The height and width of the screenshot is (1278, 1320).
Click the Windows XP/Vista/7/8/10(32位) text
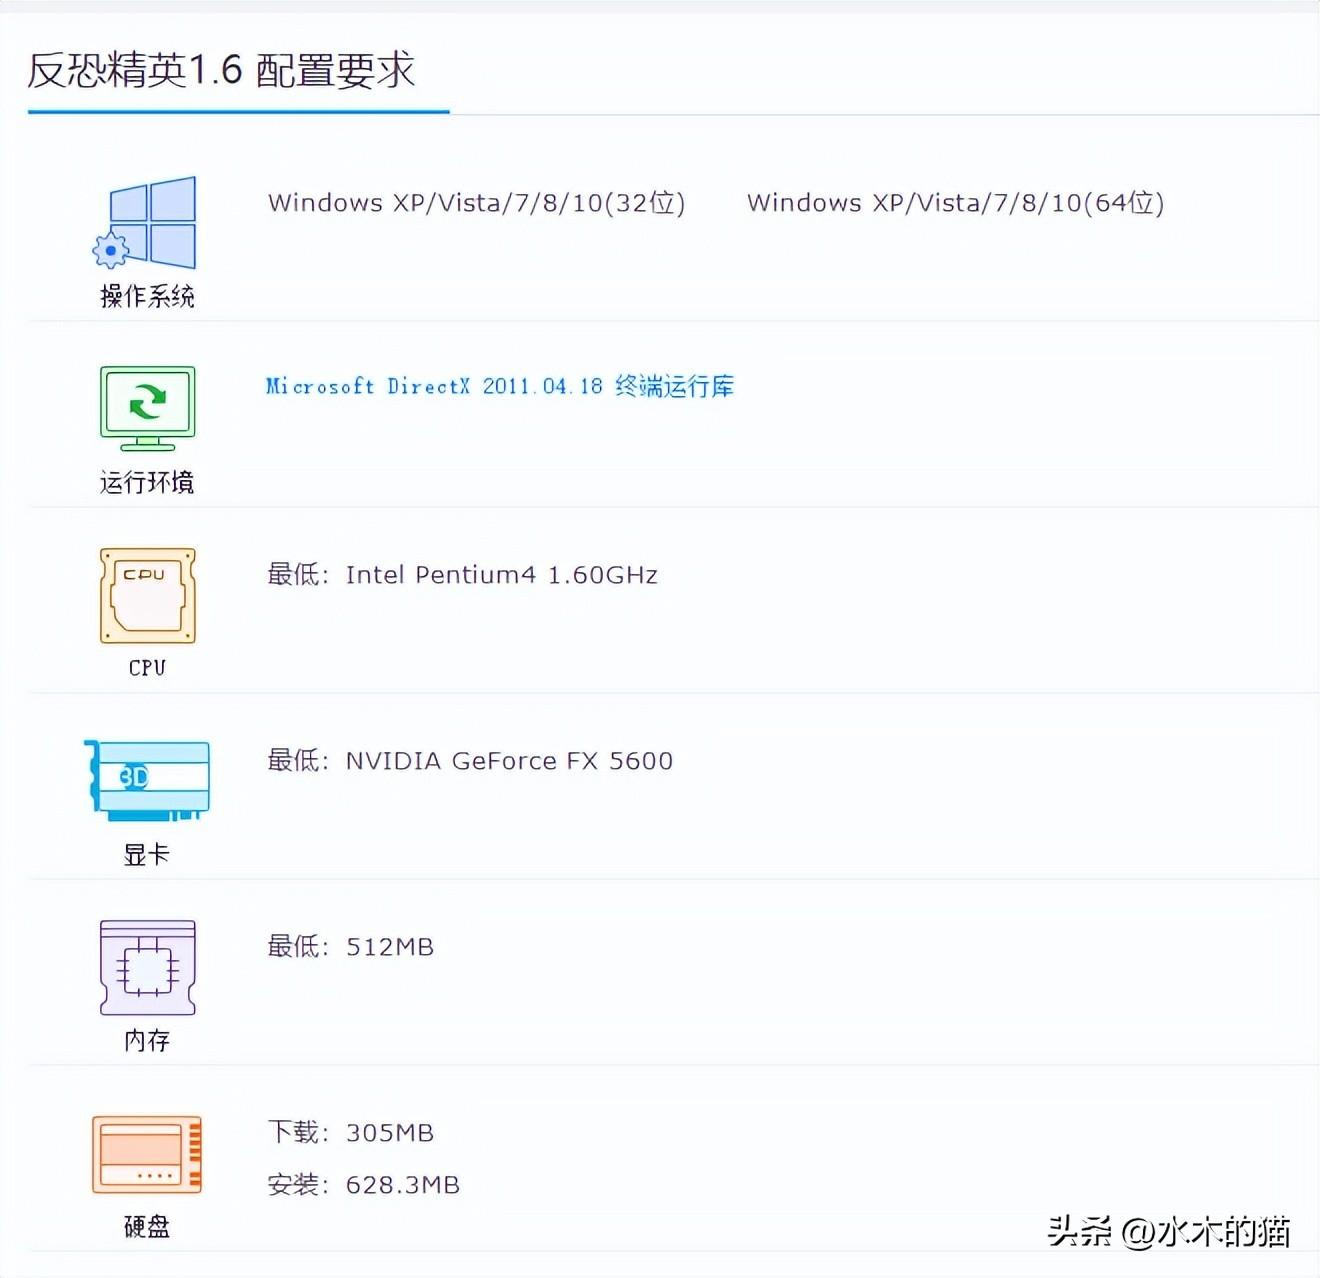point(476,203)
